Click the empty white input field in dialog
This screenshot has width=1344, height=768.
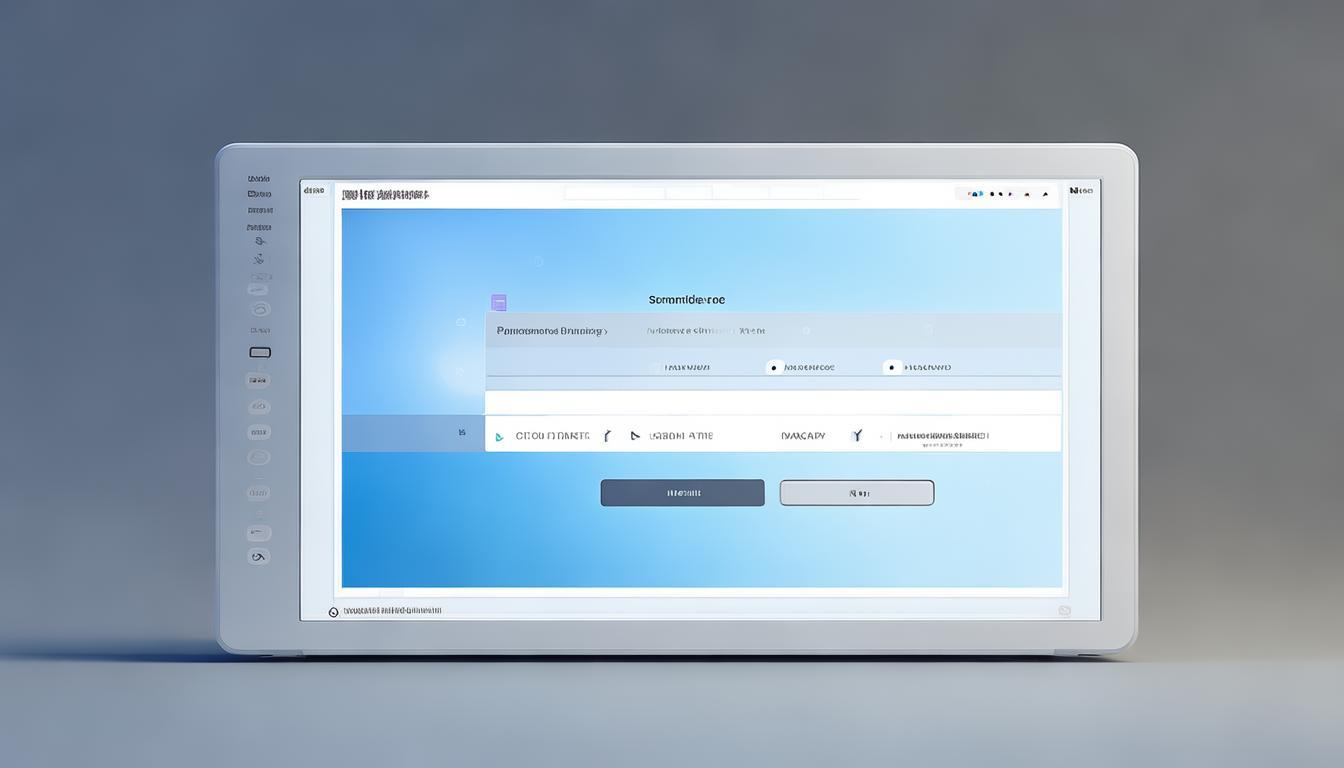click(772, 402)
